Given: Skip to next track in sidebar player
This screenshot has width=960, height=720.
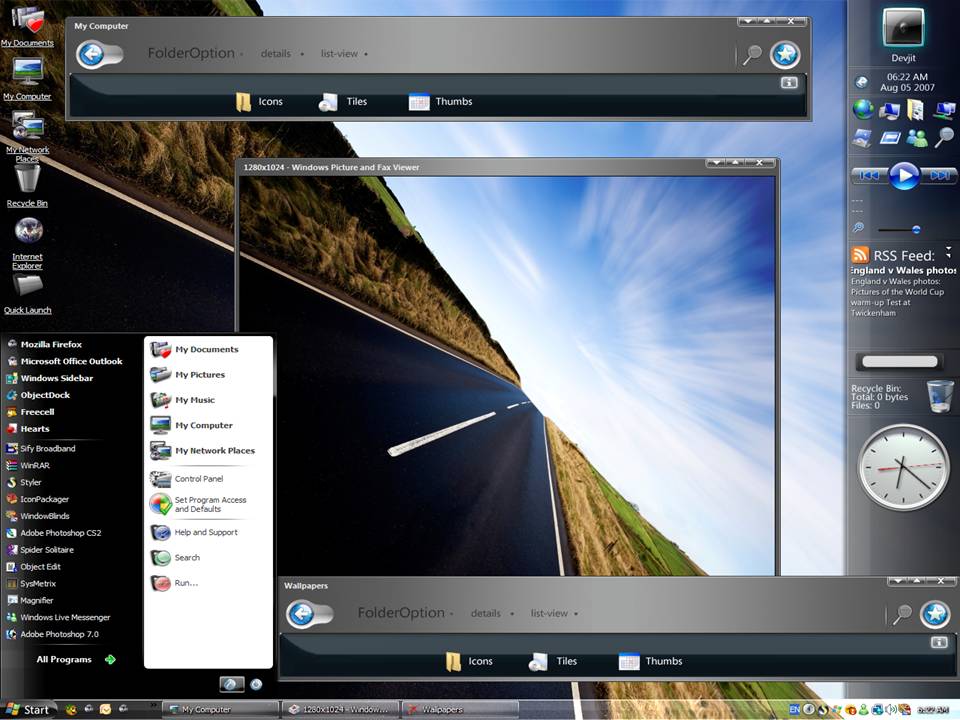Looking at the screenshot, I should pos(939,176).
